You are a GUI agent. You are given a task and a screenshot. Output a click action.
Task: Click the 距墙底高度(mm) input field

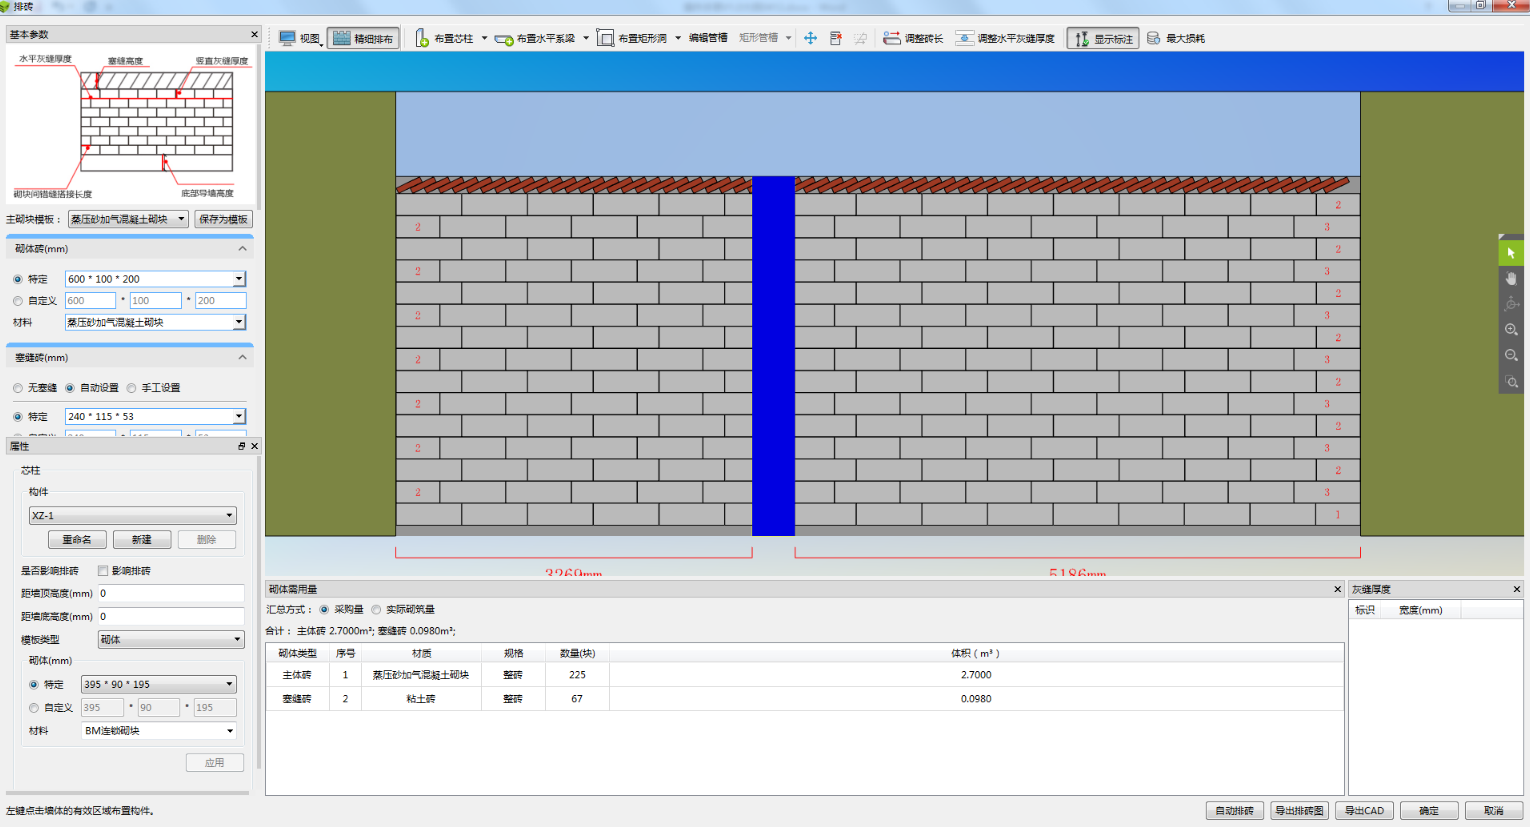click(x=171, y=617)
